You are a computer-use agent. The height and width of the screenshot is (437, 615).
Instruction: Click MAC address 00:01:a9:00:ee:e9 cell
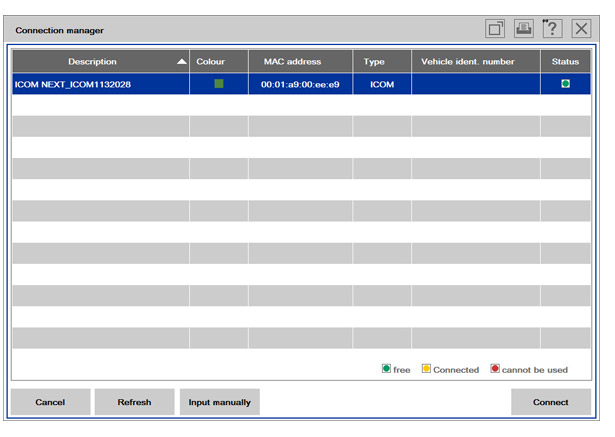(x=300, y=84)
